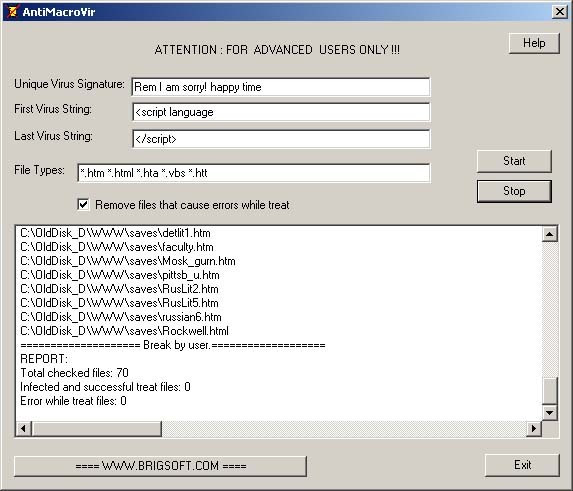Click the log's scroll up arrow
The height and width of the screenshot is (491, 573).
pyautogui.click(x=550, y=234)
